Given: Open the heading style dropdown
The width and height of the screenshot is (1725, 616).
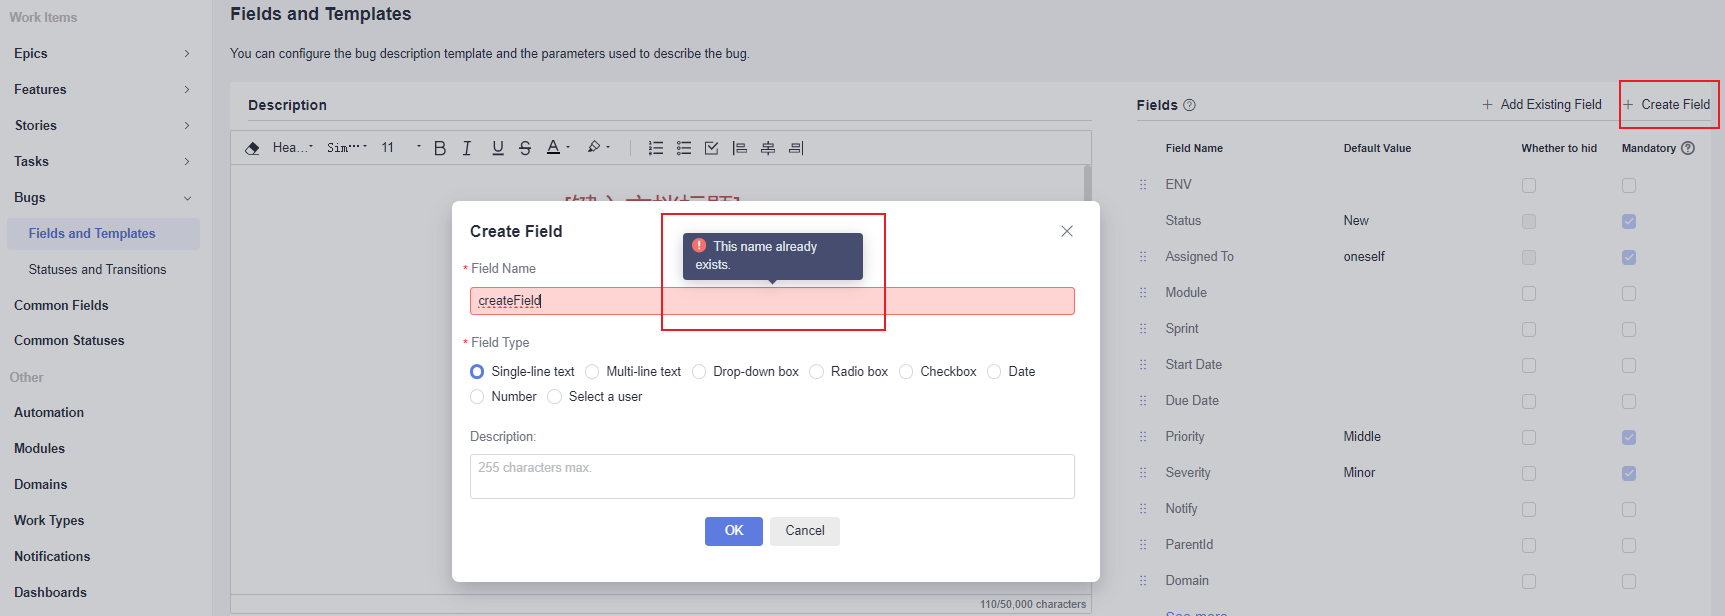Looking at the screenshot, I should [x=293, y=148].
